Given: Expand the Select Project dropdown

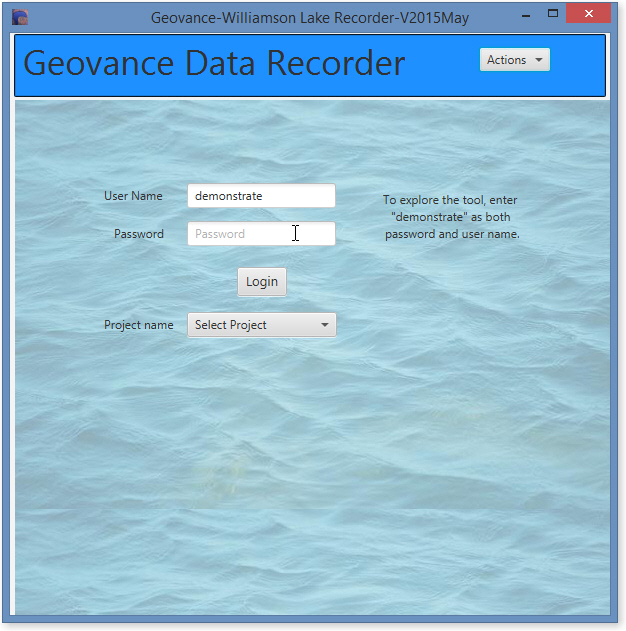Looking at the screenshot, I should [x=262, y=325].
